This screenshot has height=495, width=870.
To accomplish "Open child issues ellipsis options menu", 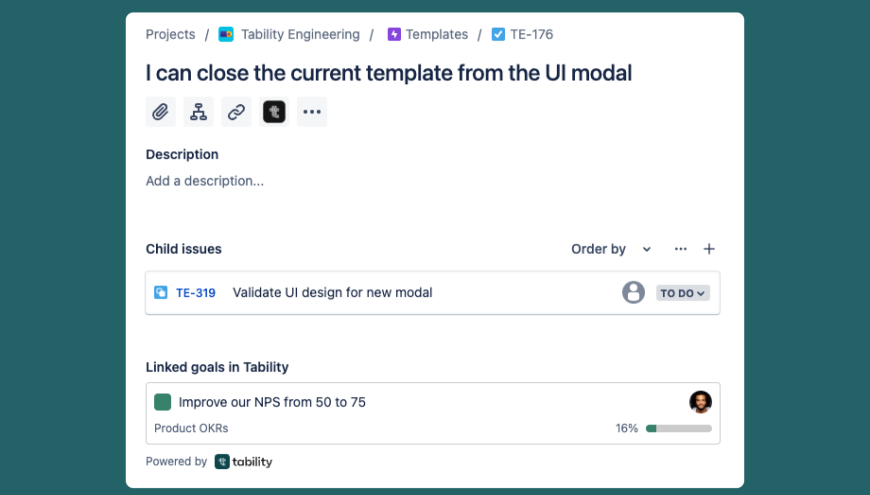I will (681, 249).
